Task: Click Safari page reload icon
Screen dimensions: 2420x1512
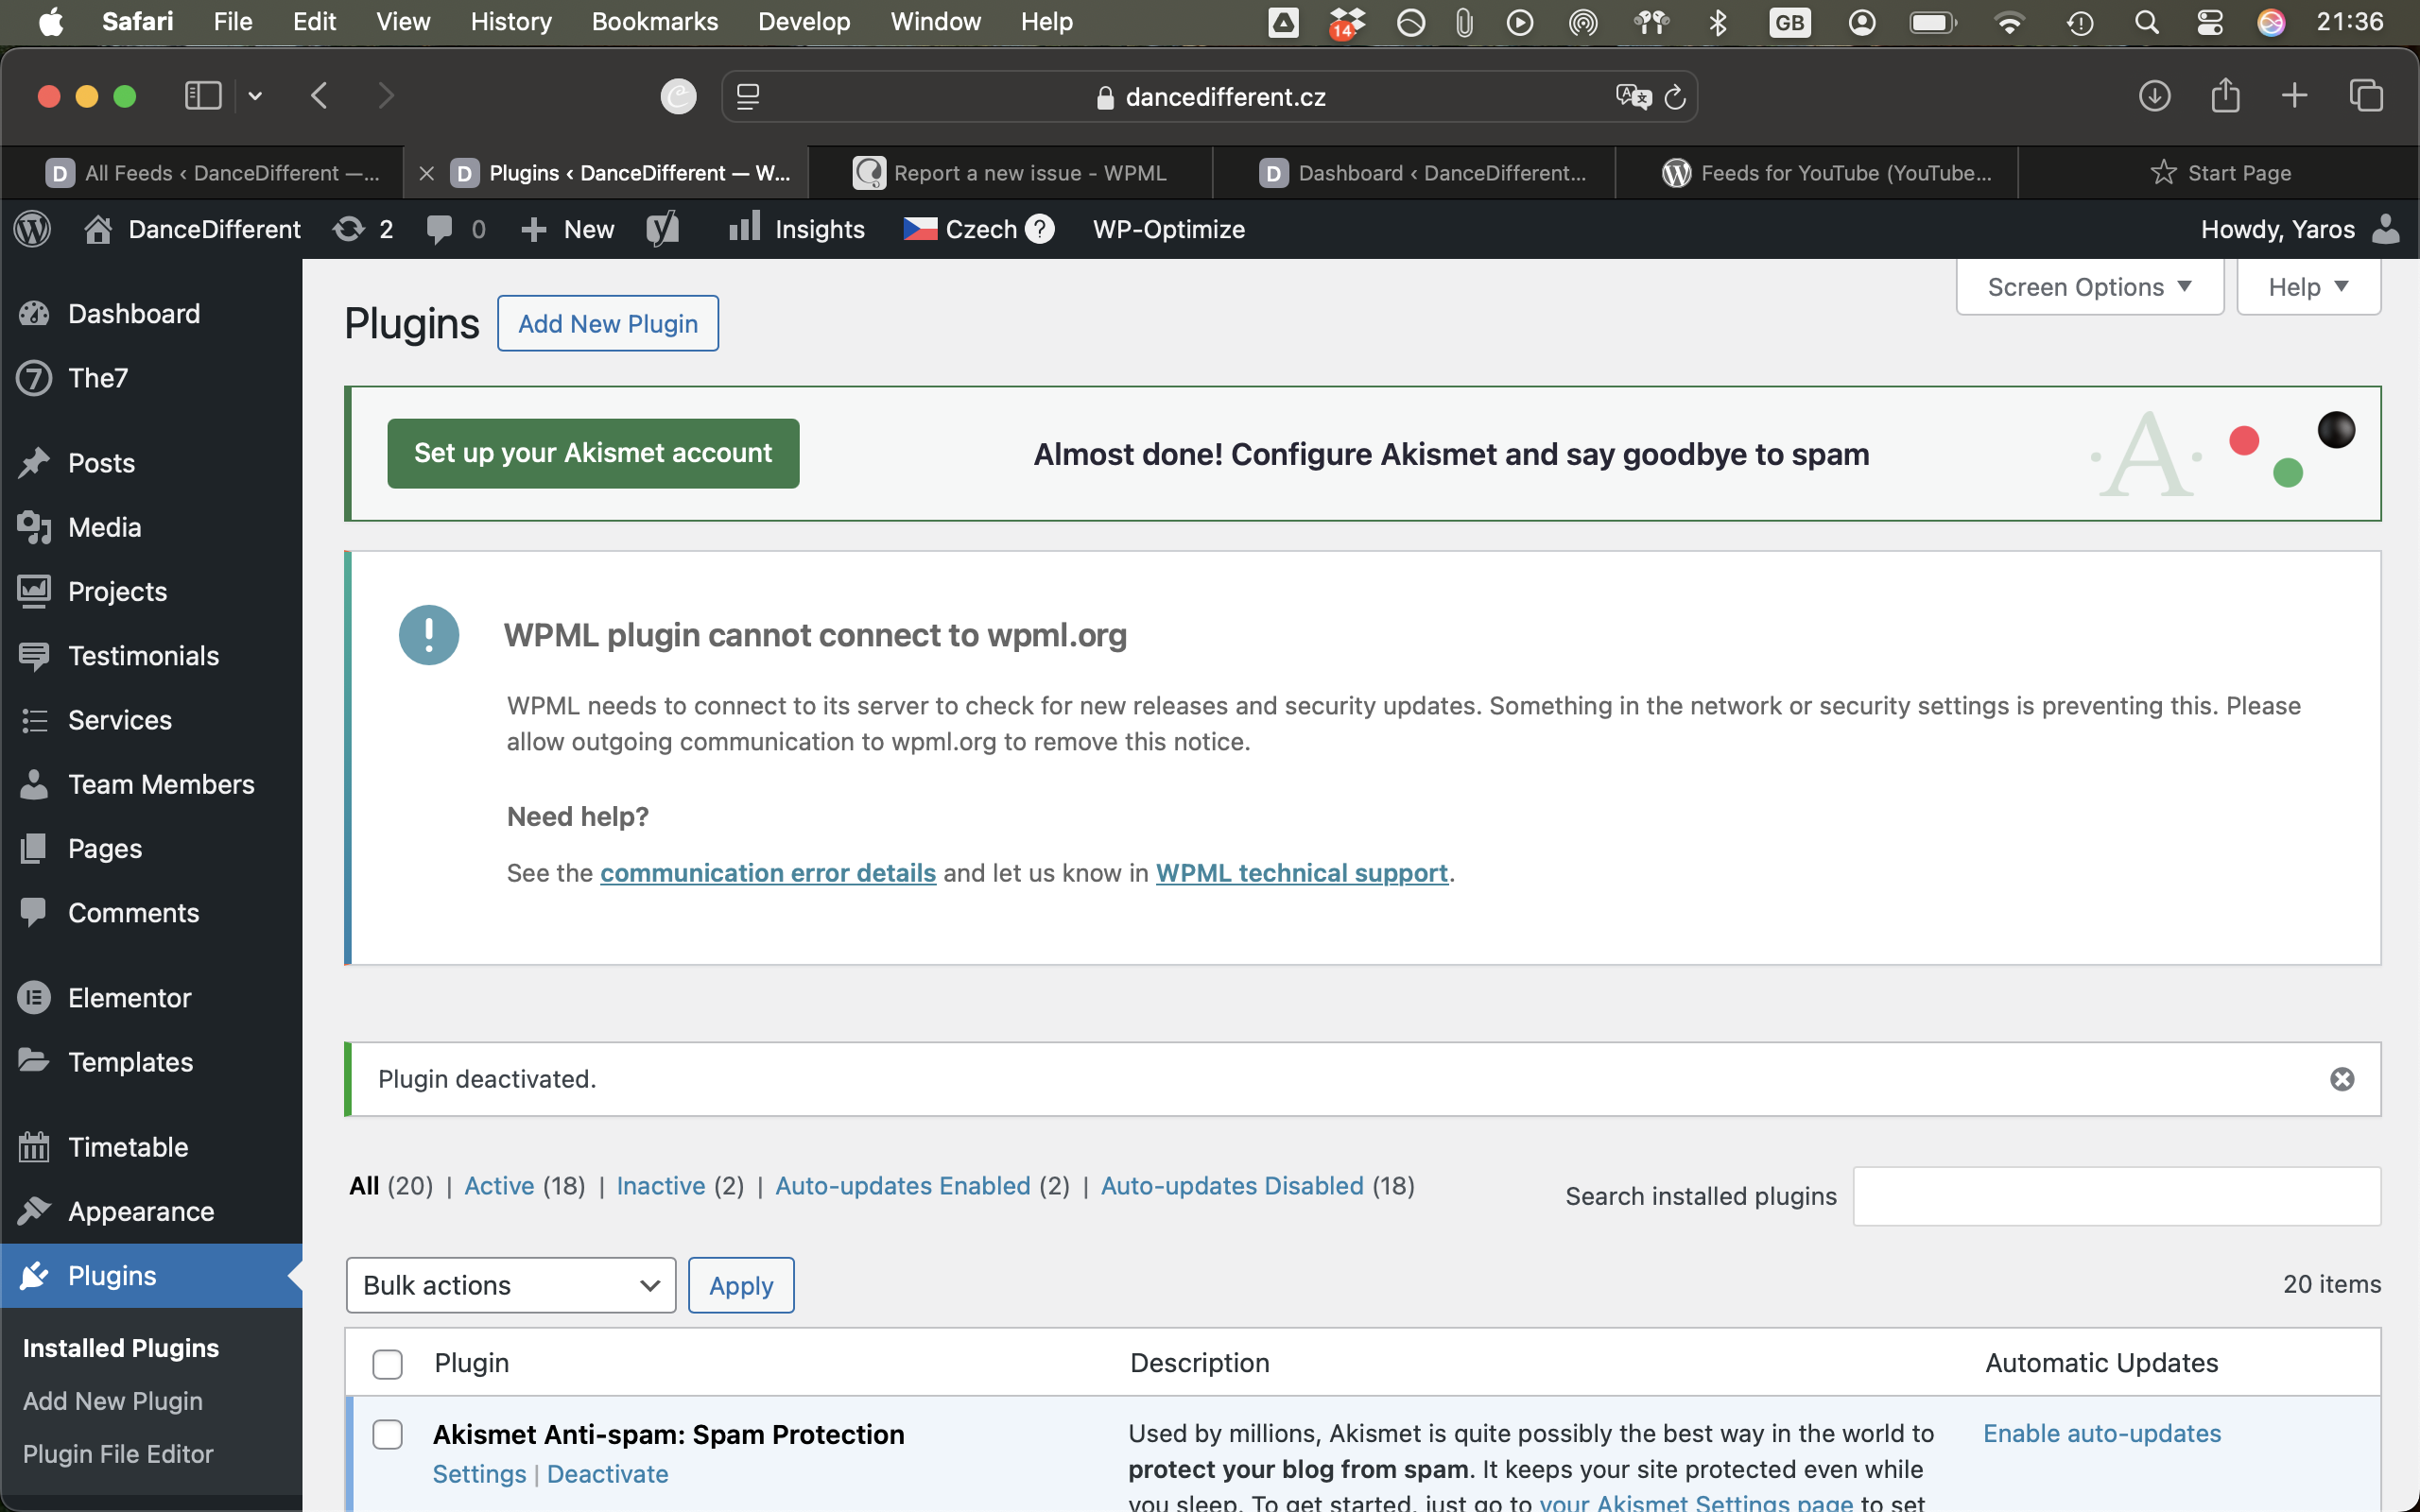Action: pyautogui.click(x=1675, y=97)
